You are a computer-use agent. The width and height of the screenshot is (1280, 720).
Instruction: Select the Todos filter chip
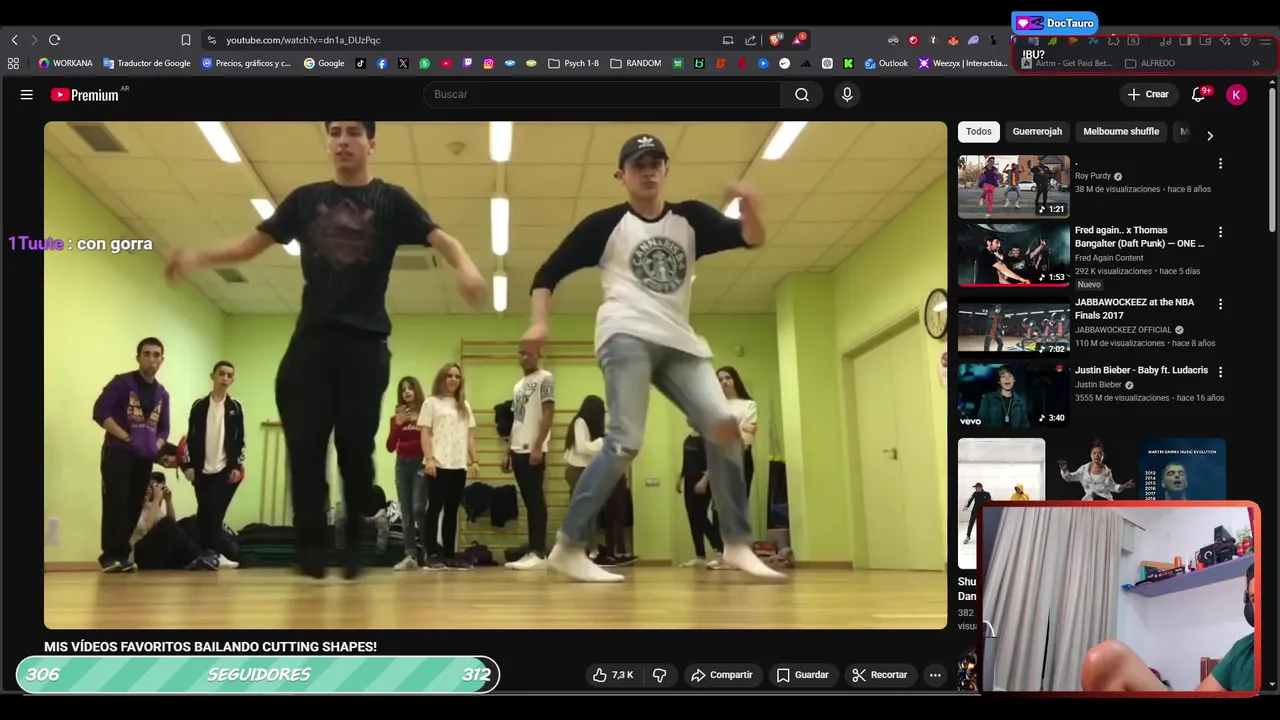(x=979, y=131)
